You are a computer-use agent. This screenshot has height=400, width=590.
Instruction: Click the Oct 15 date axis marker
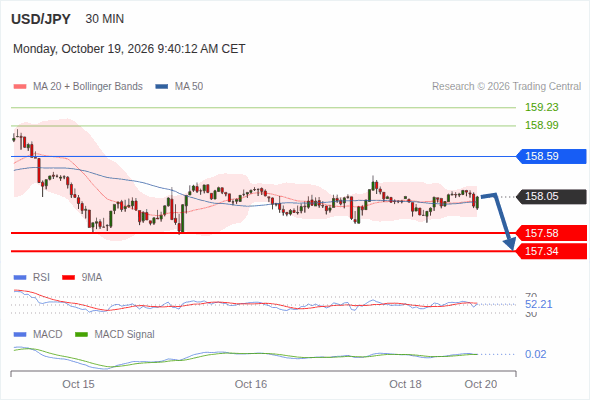point(78,384)
